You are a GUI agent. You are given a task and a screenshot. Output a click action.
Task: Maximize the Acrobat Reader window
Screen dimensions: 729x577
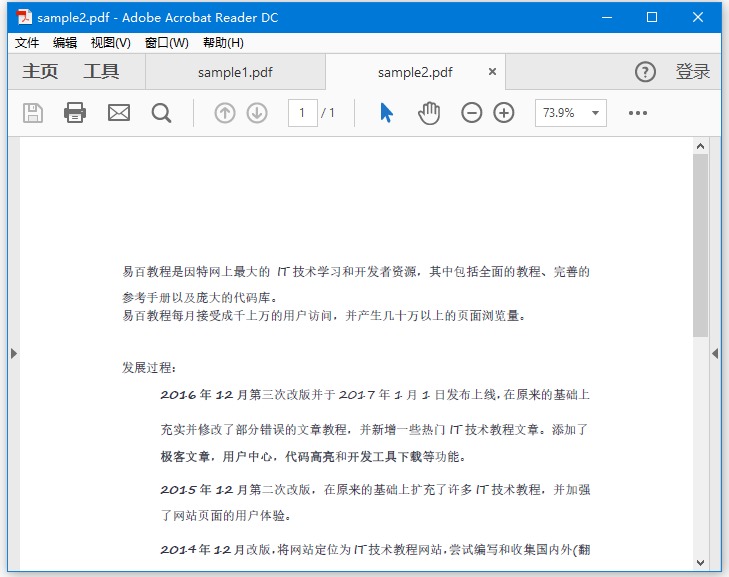pos(652,17)
